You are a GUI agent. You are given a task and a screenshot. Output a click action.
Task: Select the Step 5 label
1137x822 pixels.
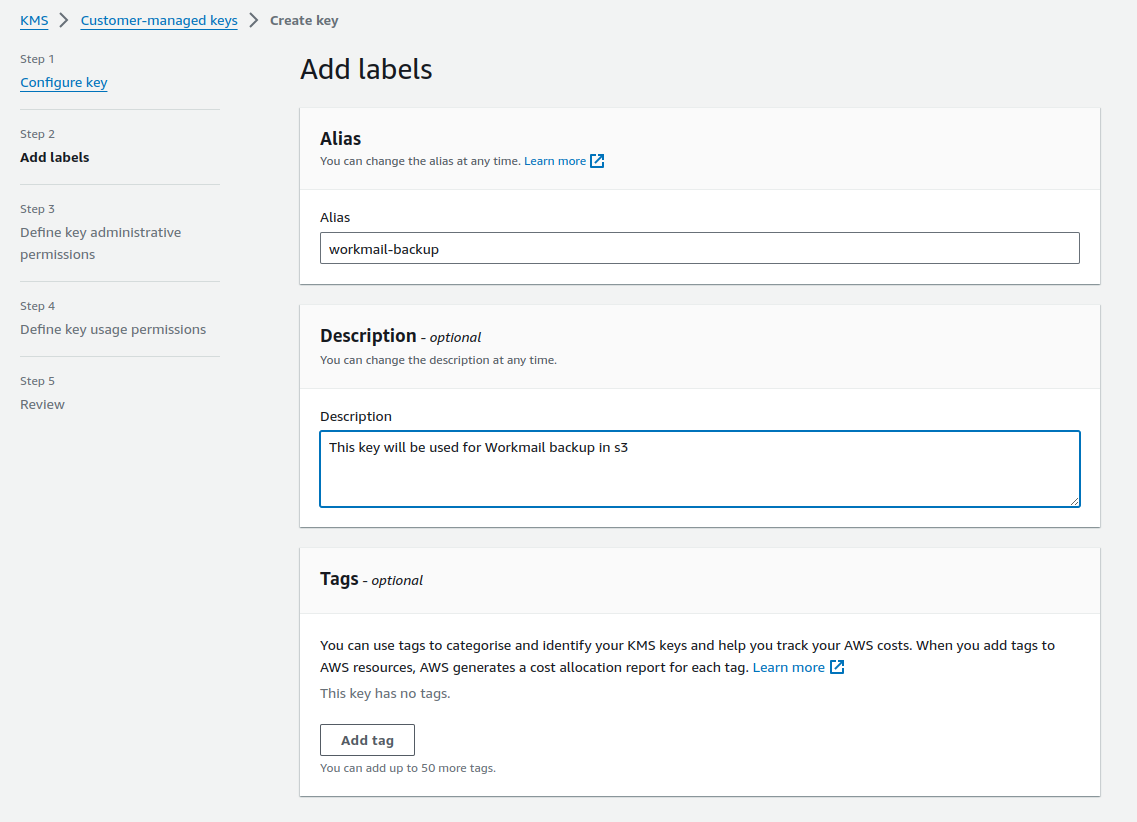point(37,381)
